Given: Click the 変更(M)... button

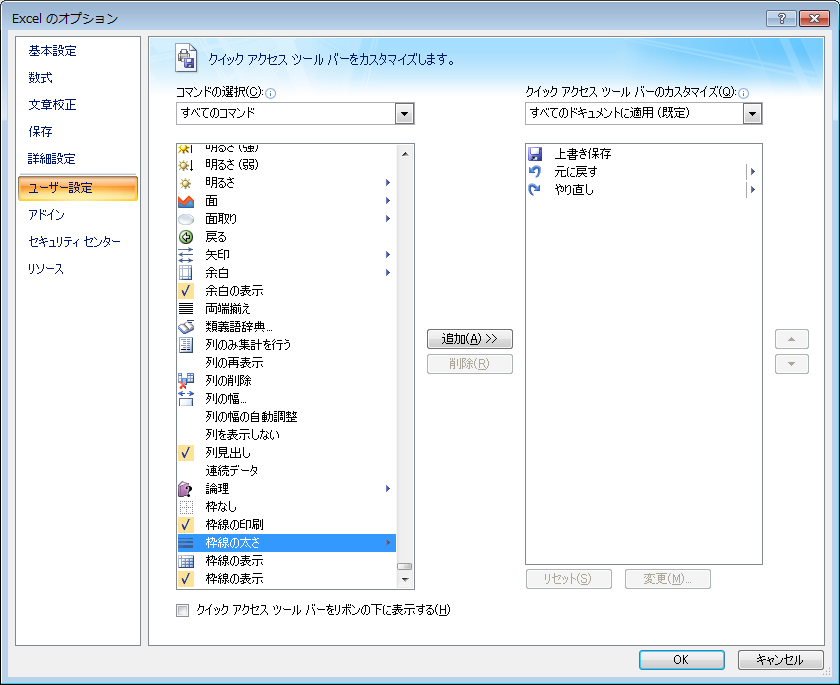Looking at the screenshot, I should [x=668, y=579].
